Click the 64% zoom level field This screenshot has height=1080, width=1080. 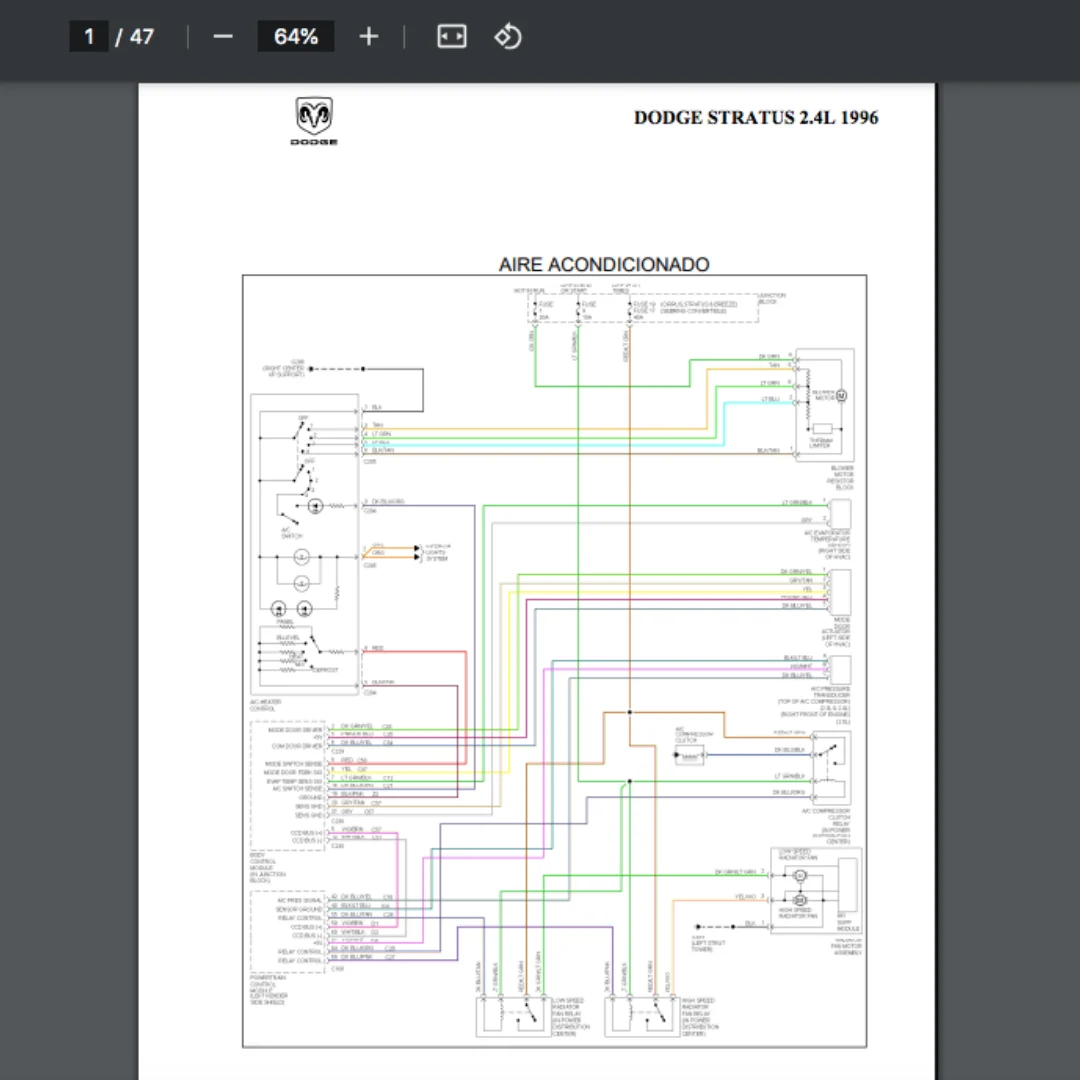coord(296,37)
